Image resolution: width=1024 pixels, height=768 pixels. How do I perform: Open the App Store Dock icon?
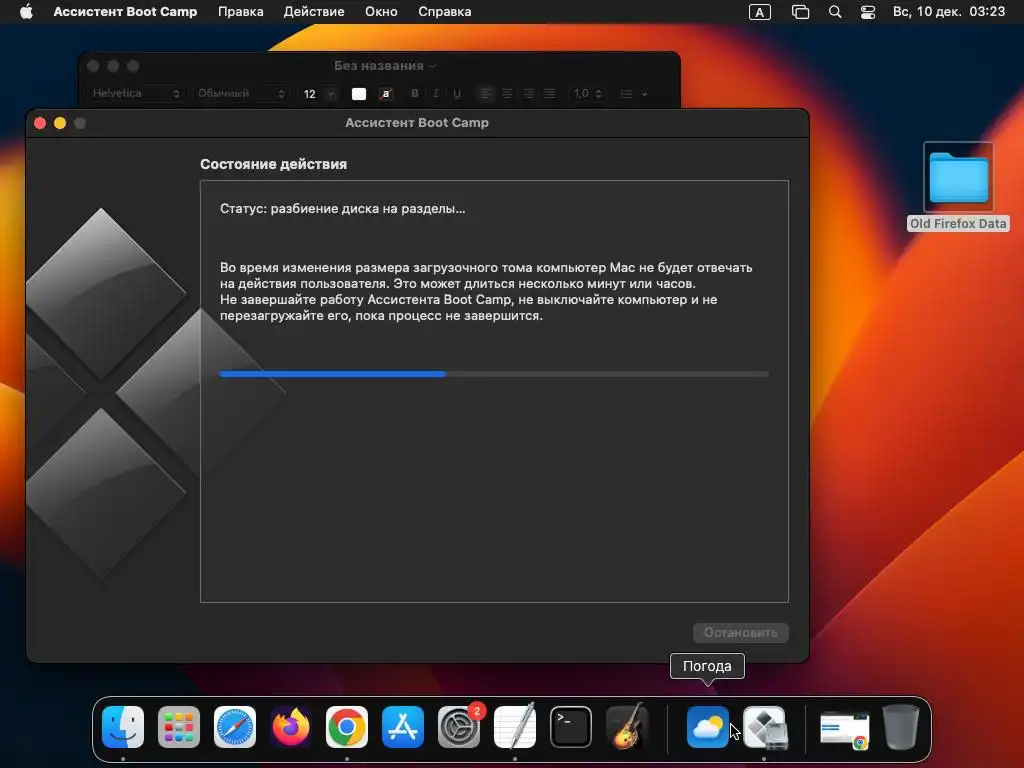click(x=403, y=727)
